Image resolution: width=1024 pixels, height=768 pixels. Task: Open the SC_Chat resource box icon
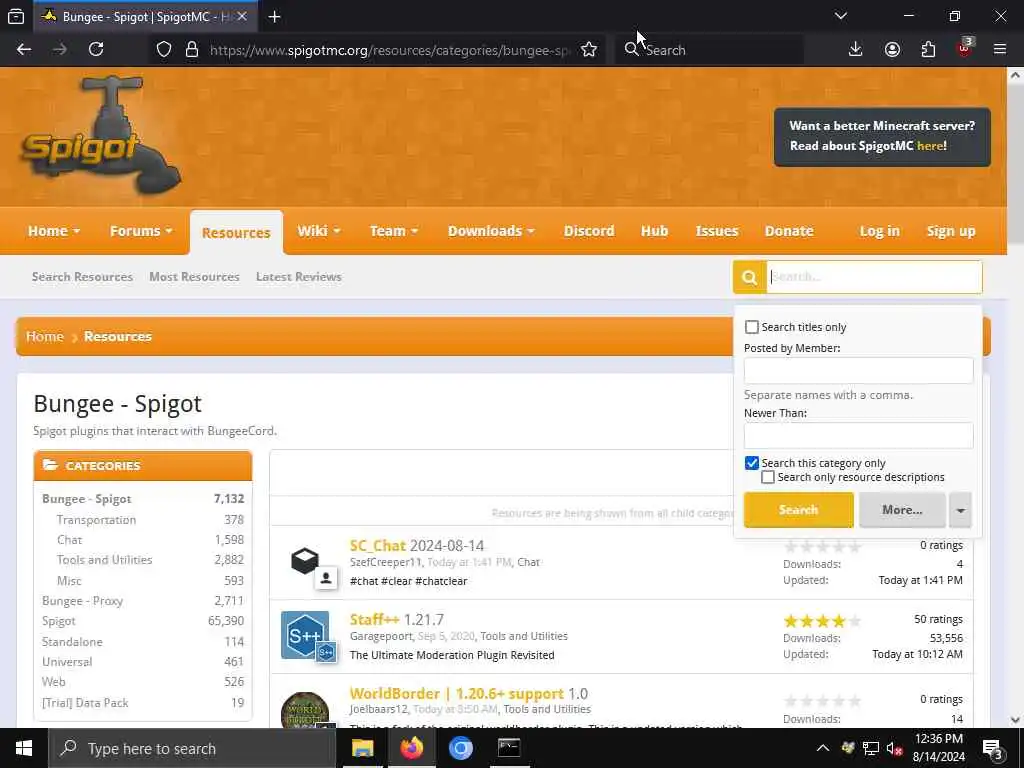tap(305, 562)
